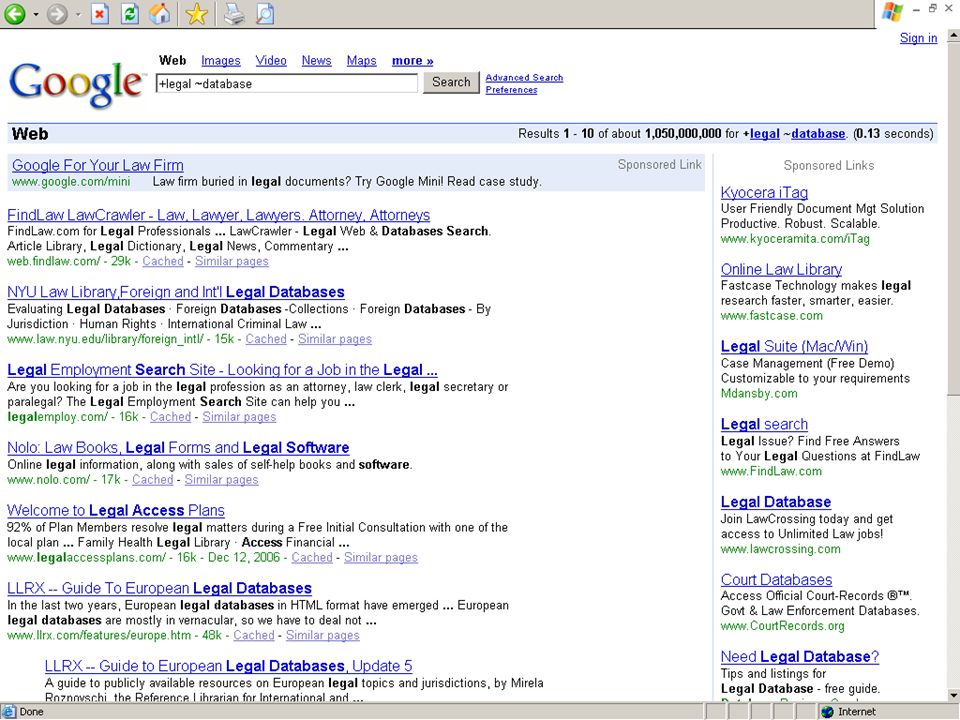Open the more » menu link
Viewport: 960px width, 720px height.
pos(412,61)
